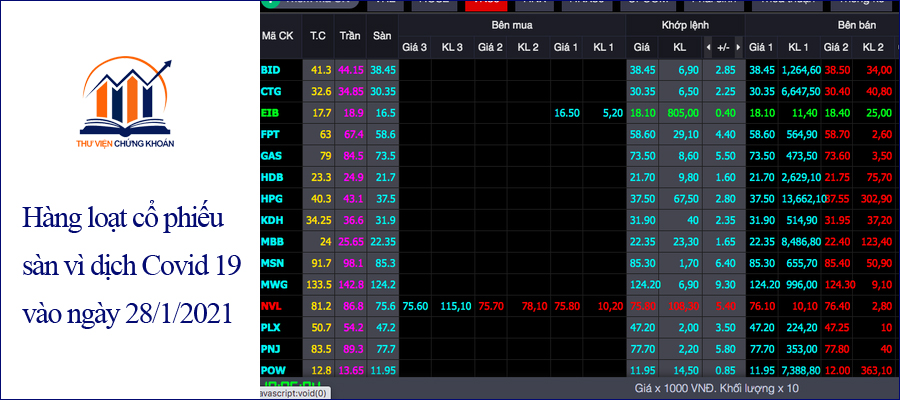Image resolution: width=900 pixels, height=400 pixels.
Task: Open the PLX stock ticker
Action: [x=271, y=327]
